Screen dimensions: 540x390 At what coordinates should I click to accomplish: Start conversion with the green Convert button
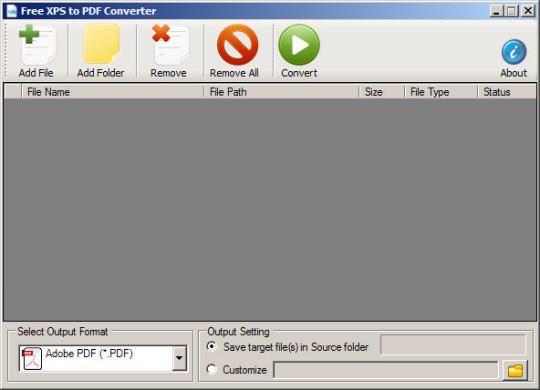pyautogui.click(x=299, y=45)
